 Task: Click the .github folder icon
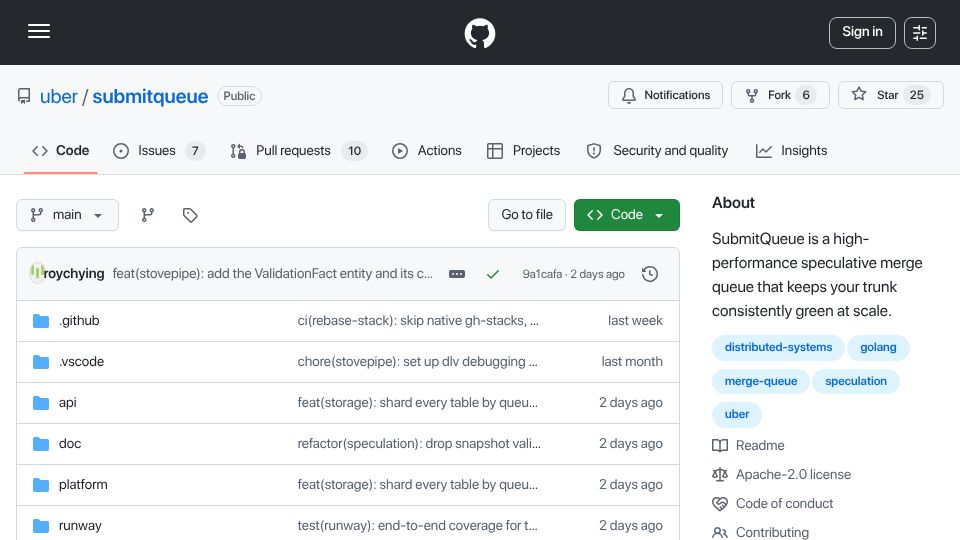[x=41, y=321]
